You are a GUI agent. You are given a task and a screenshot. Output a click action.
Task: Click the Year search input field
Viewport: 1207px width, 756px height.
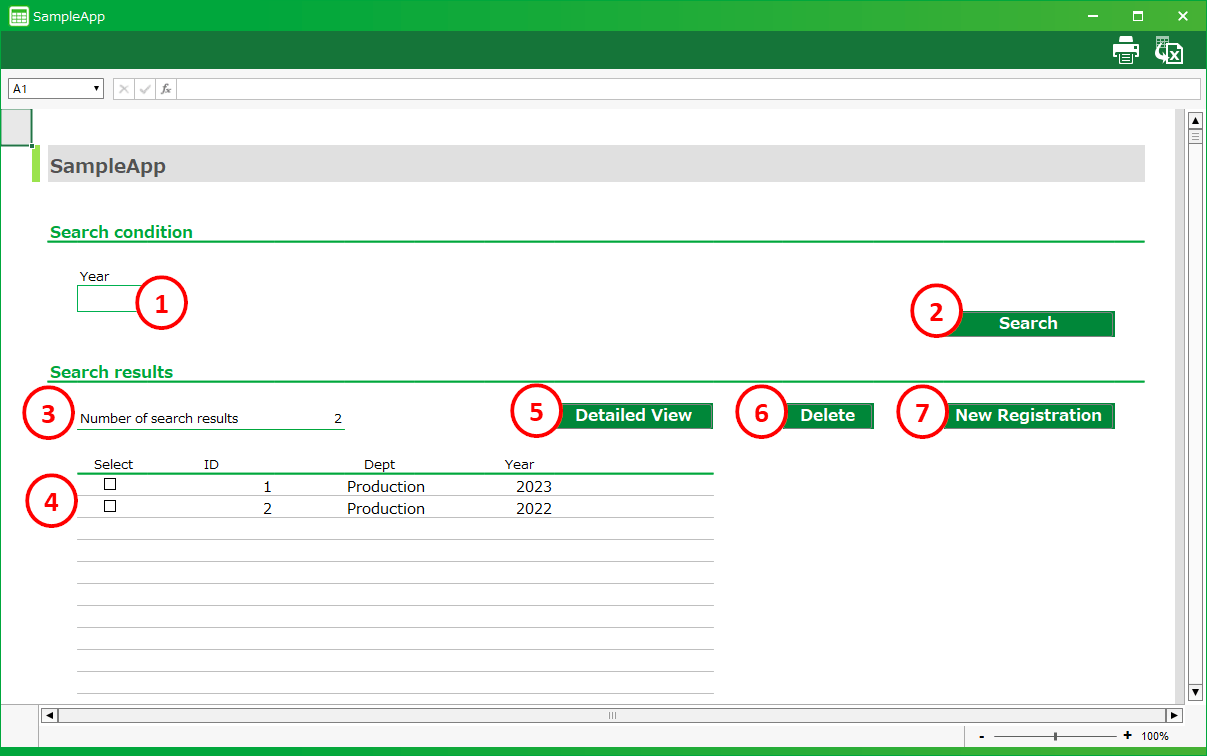(107, 299)
